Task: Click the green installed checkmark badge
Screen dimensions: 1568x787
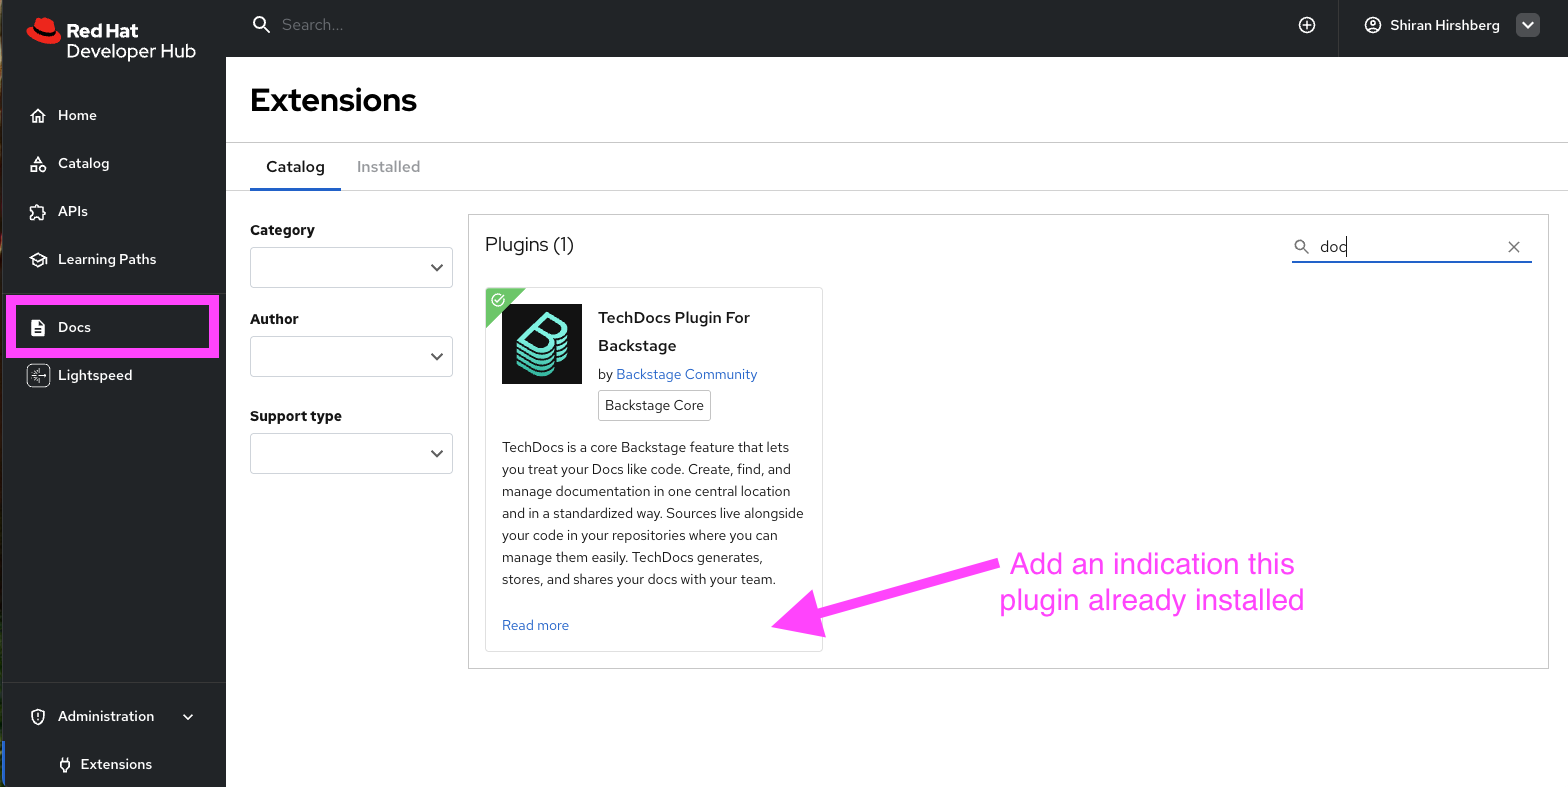Action: point(499,300)
